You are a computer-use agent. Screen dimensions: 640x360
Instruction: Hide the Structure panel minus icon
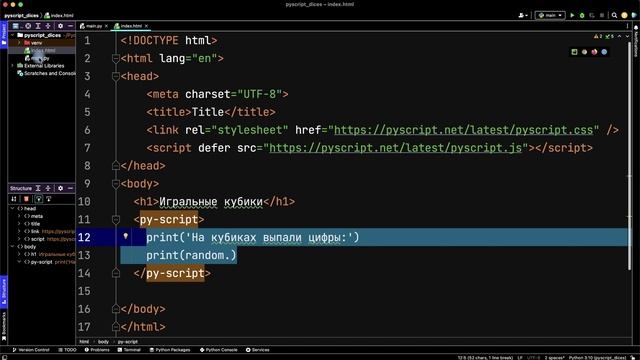pyautogui.click(x=70, y=188)
